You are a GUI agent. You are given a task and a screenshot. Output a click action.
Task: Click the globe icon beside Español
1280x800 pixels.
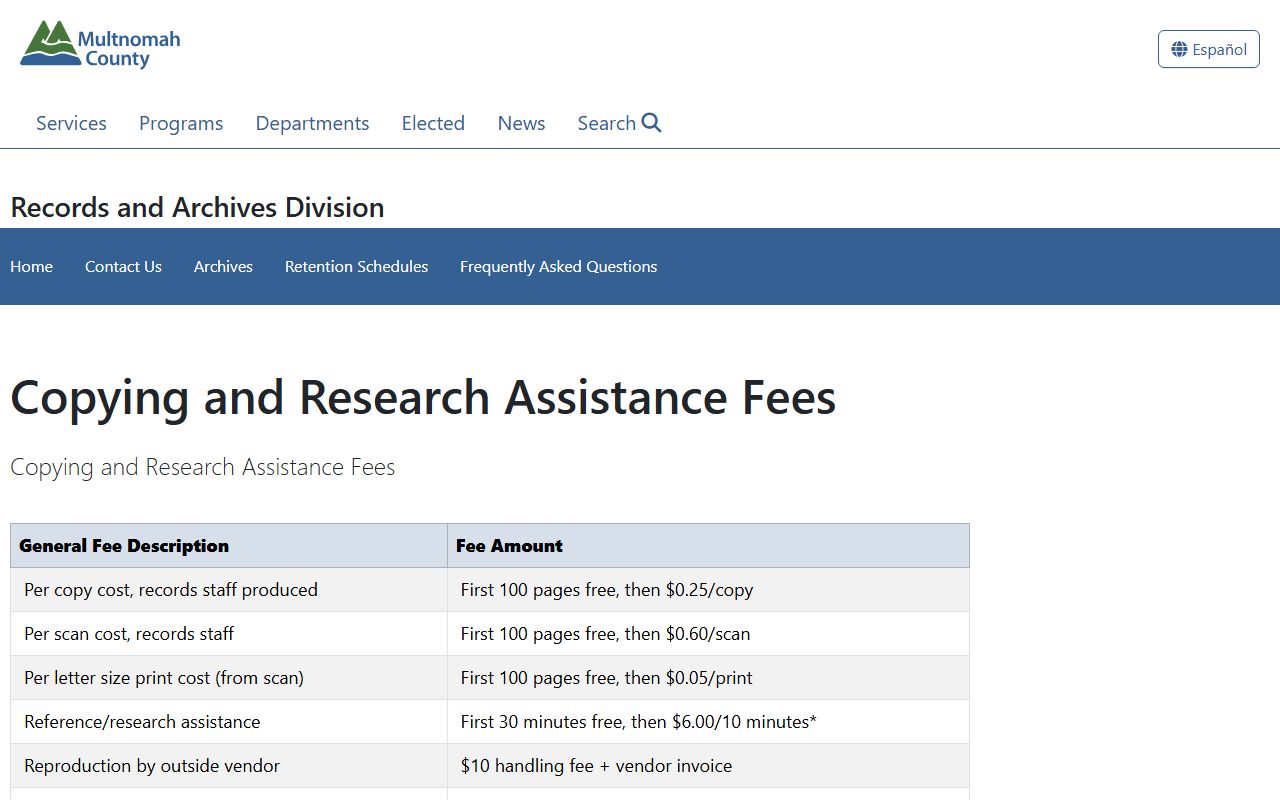point(1180,49)
